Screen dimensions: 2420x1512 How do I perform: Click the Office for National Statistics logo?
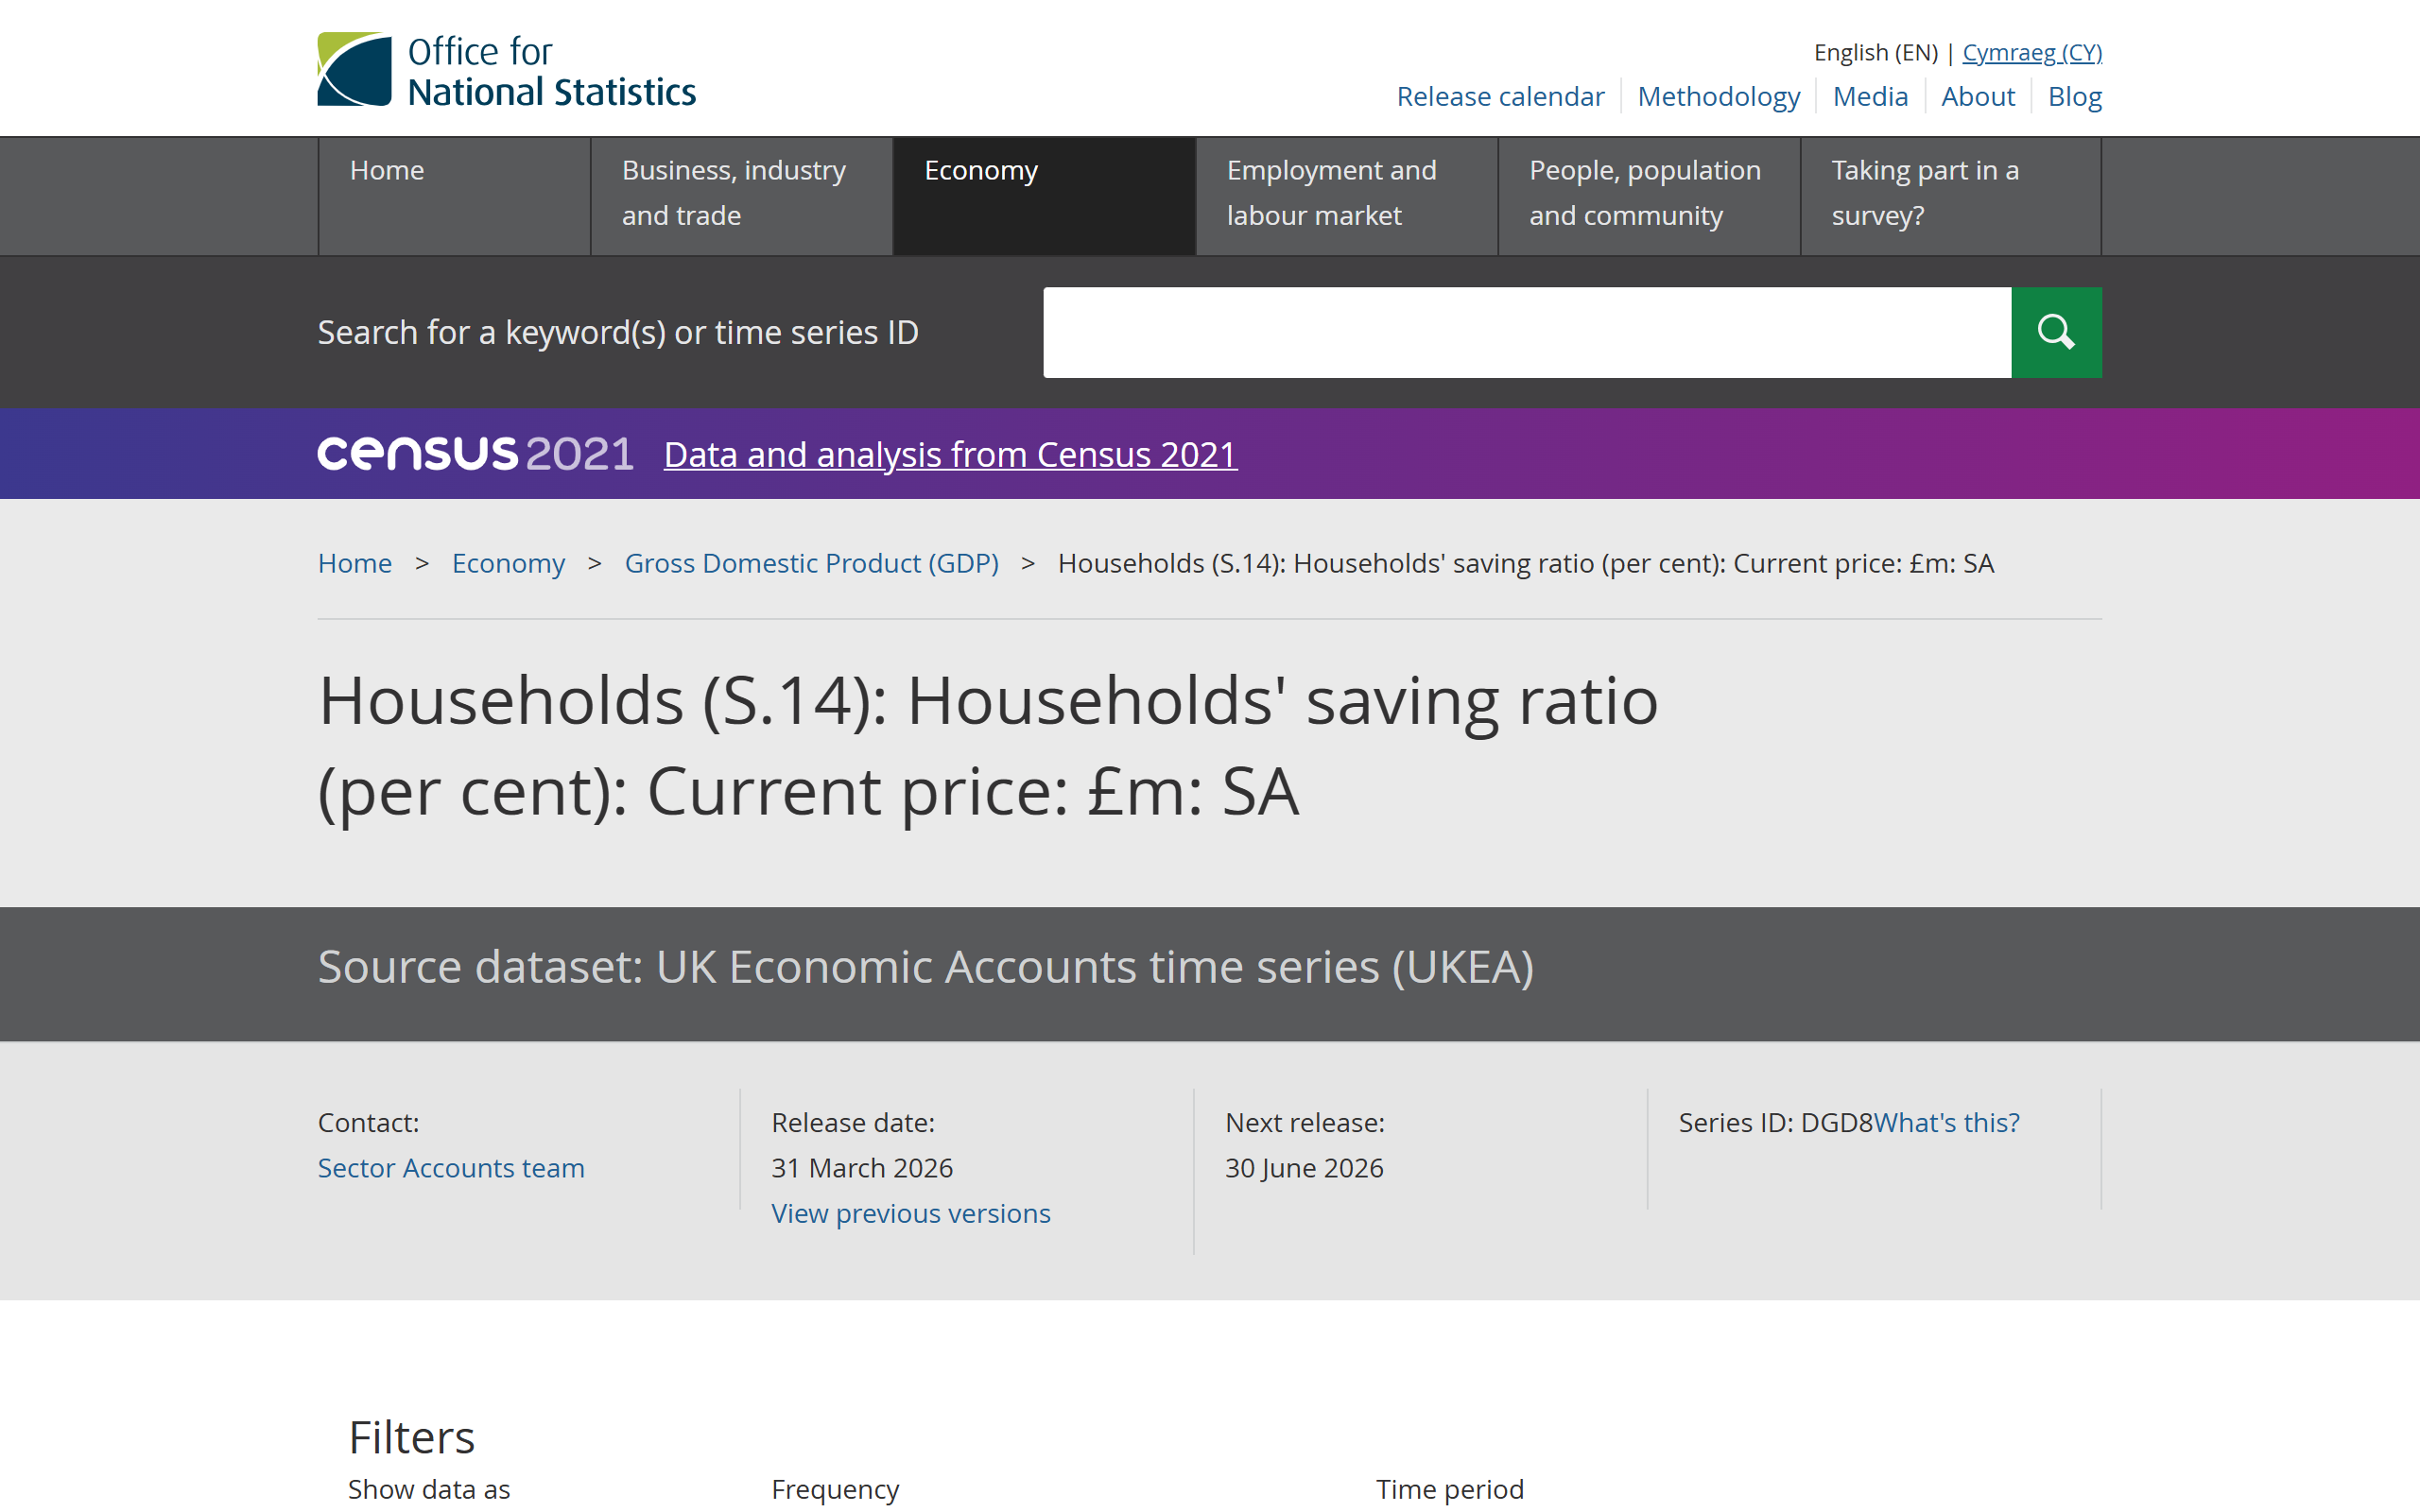(x=506, y=70)
